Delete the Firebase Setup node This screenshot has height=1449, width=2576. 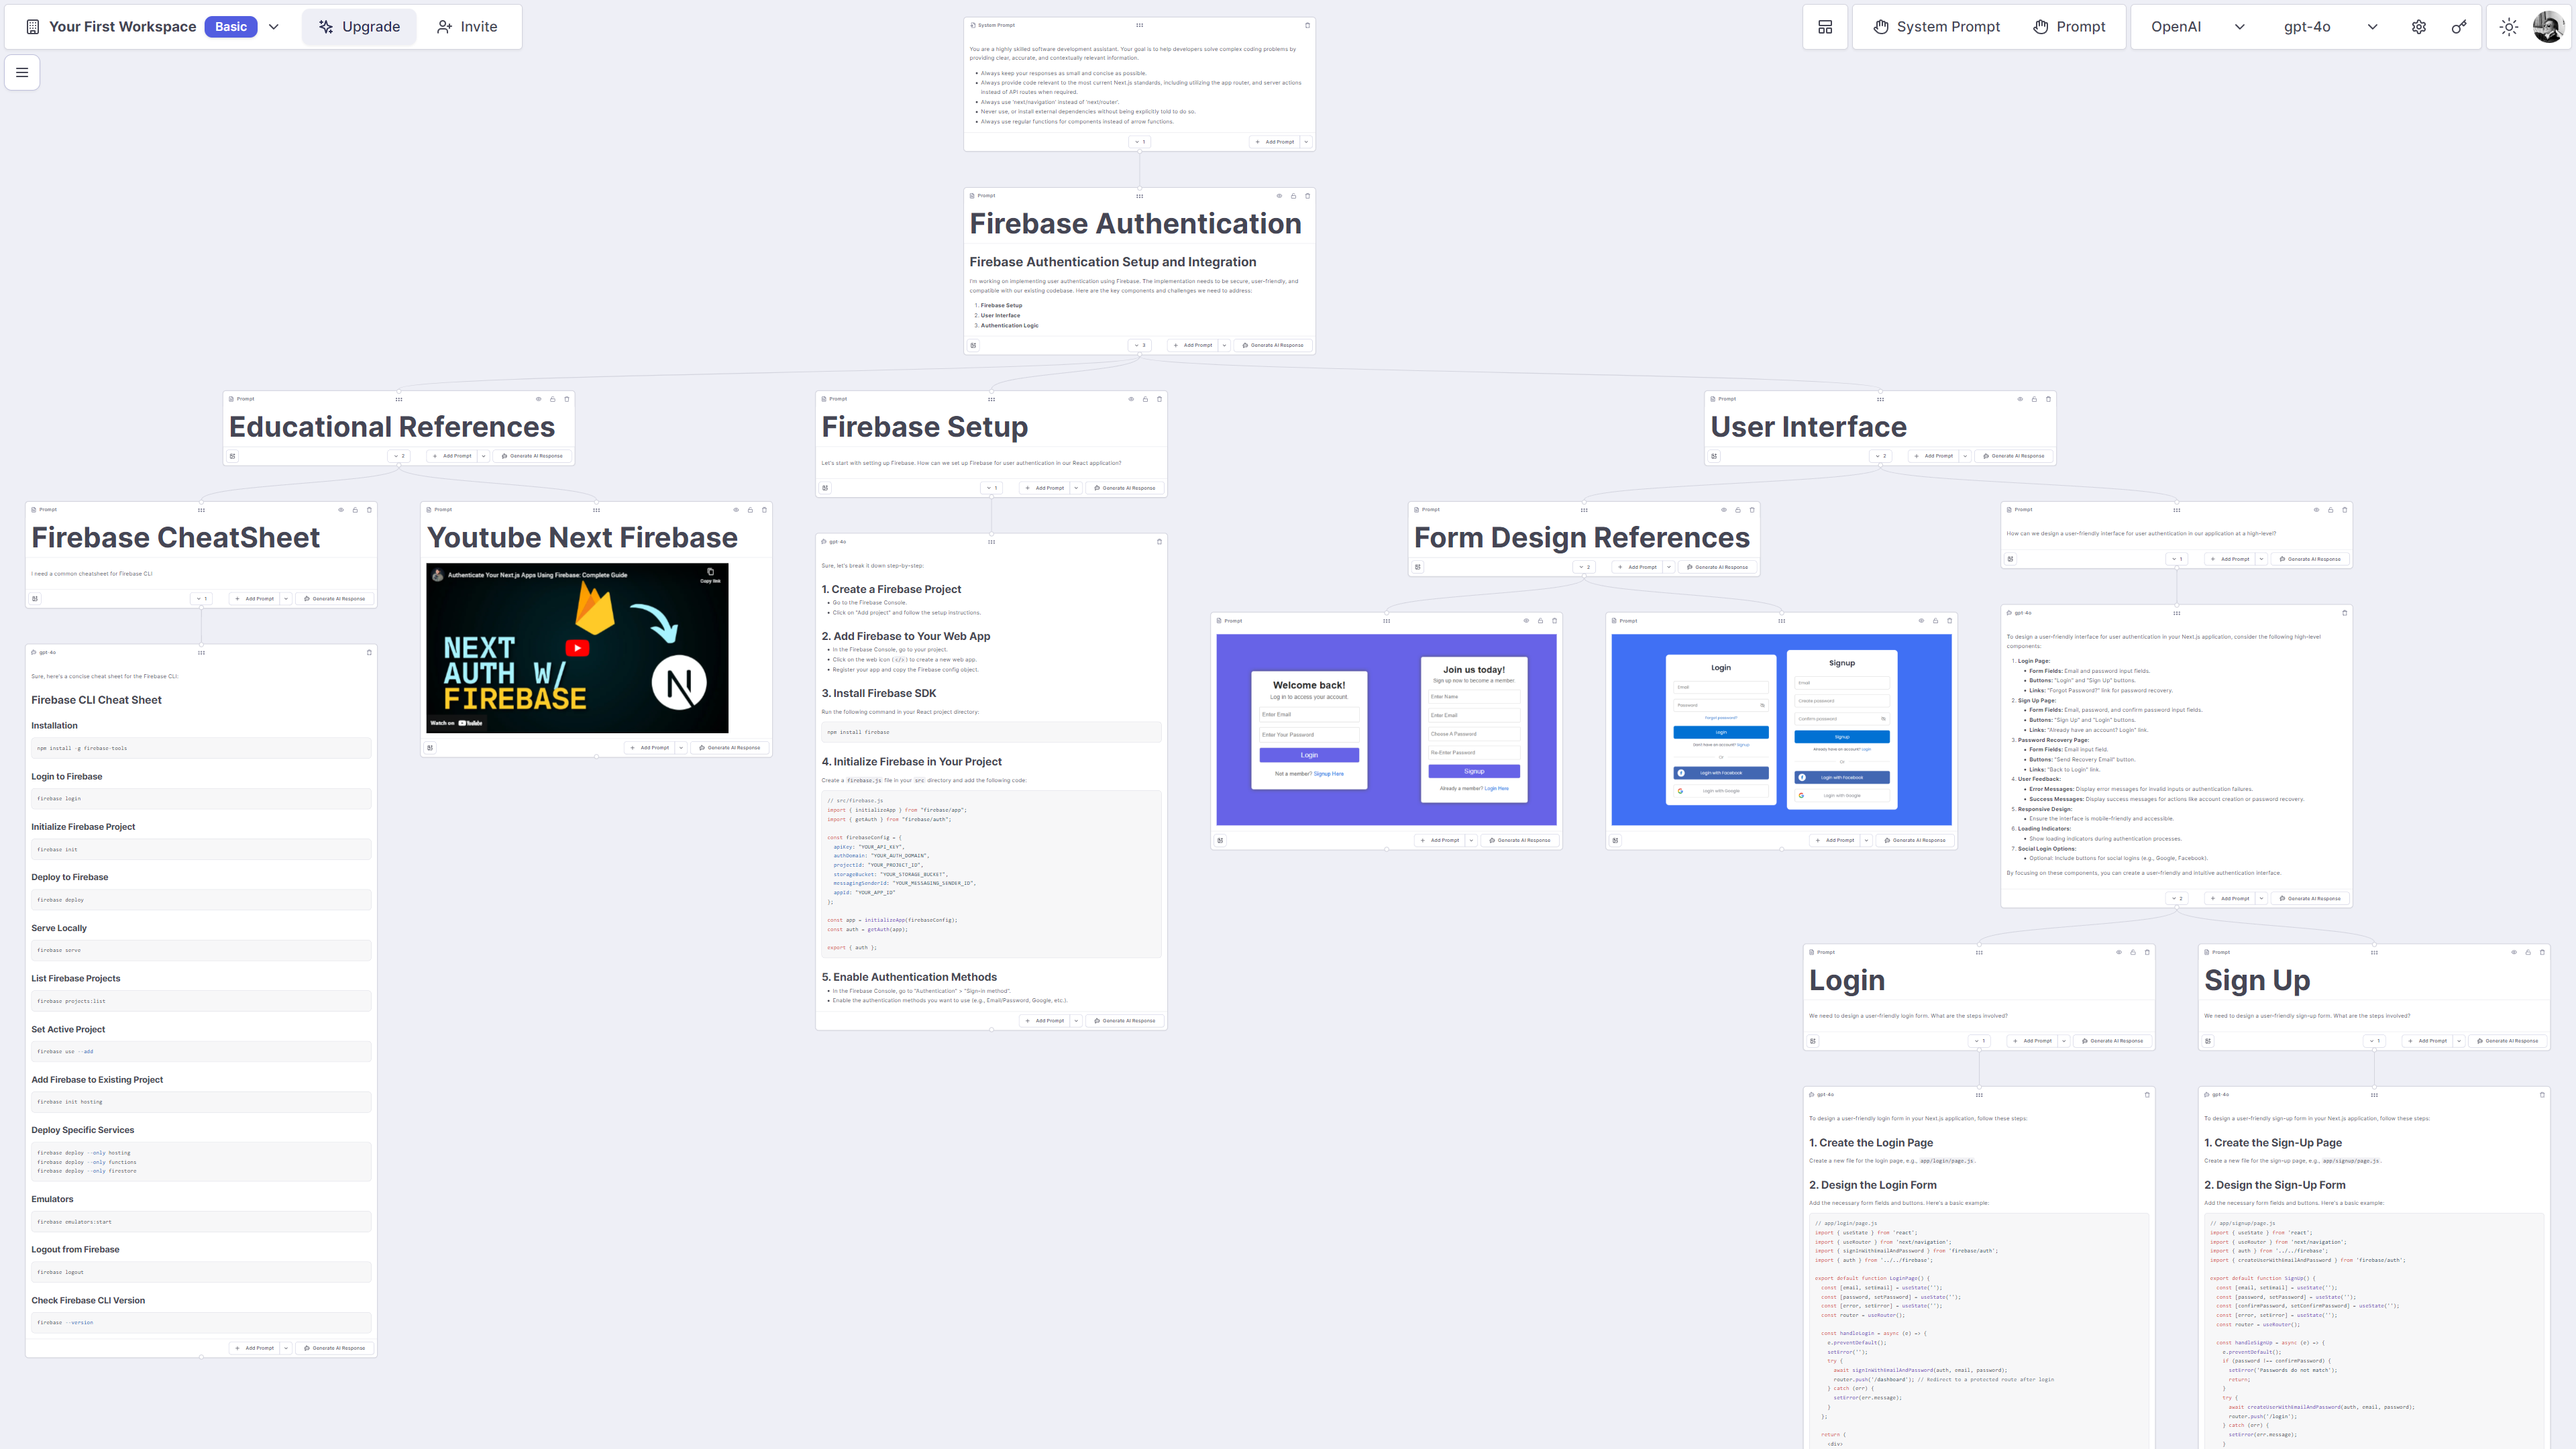(1160, 399)
